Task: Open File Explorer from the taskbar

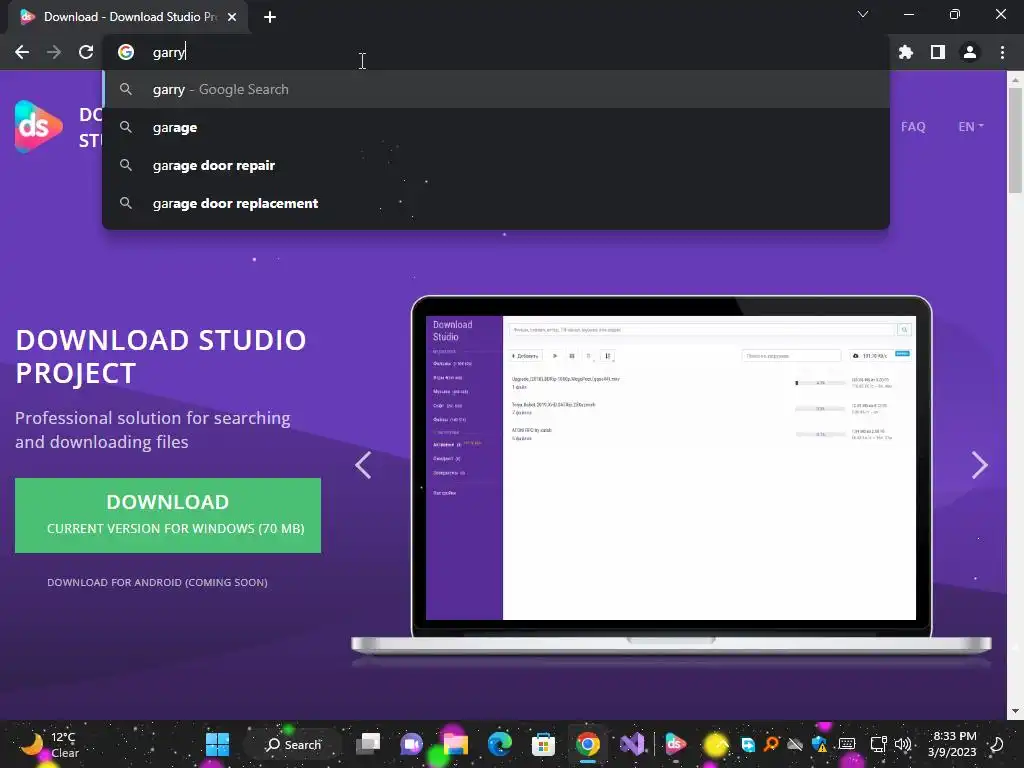Action: (456, 744)
